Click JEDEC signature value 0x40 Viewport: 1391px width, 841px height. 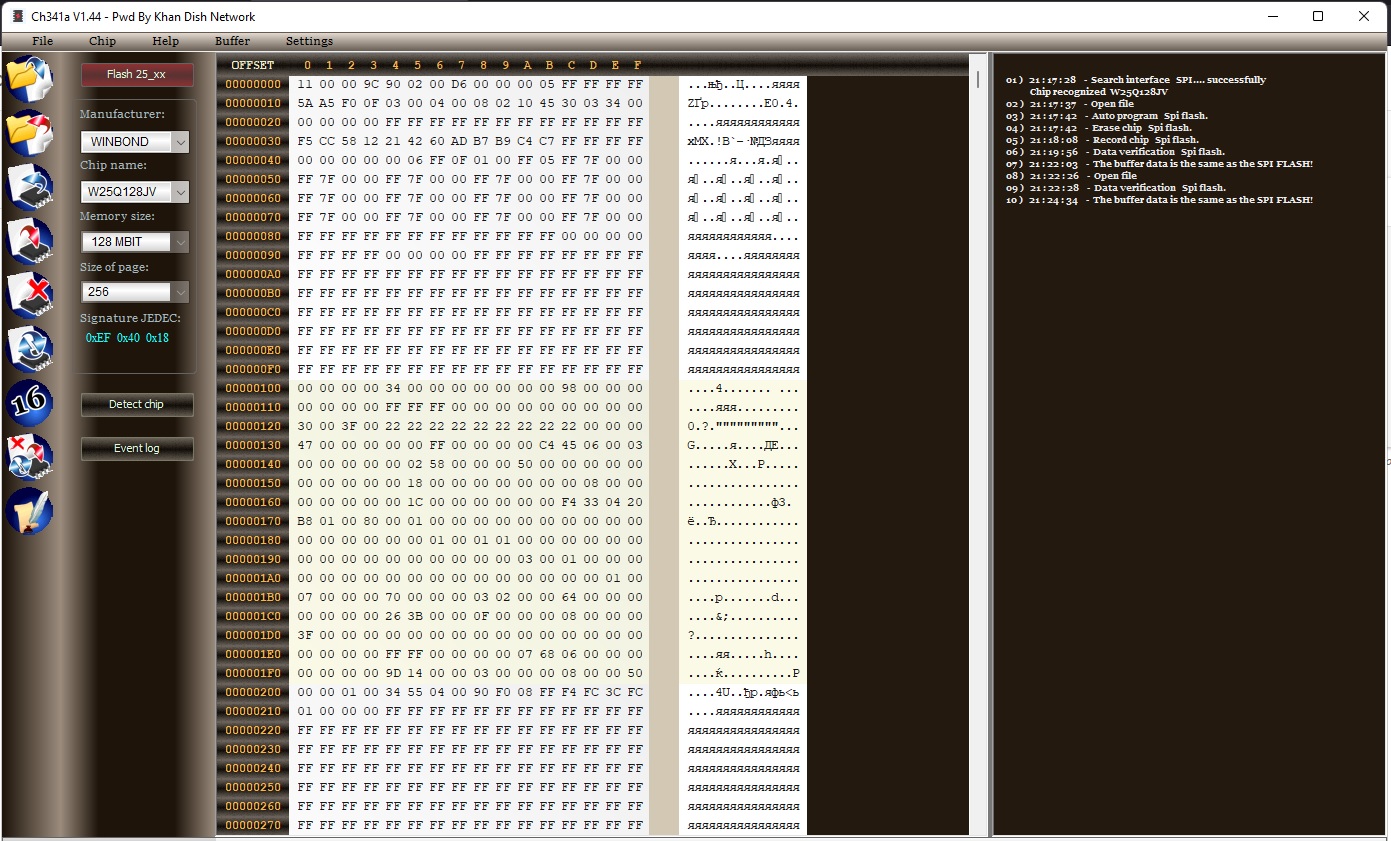[128, 338]
